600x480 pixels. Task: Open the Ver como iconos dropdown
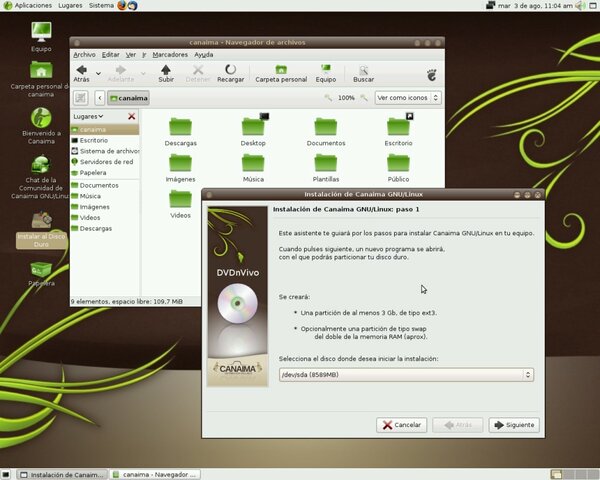point(408,98)
